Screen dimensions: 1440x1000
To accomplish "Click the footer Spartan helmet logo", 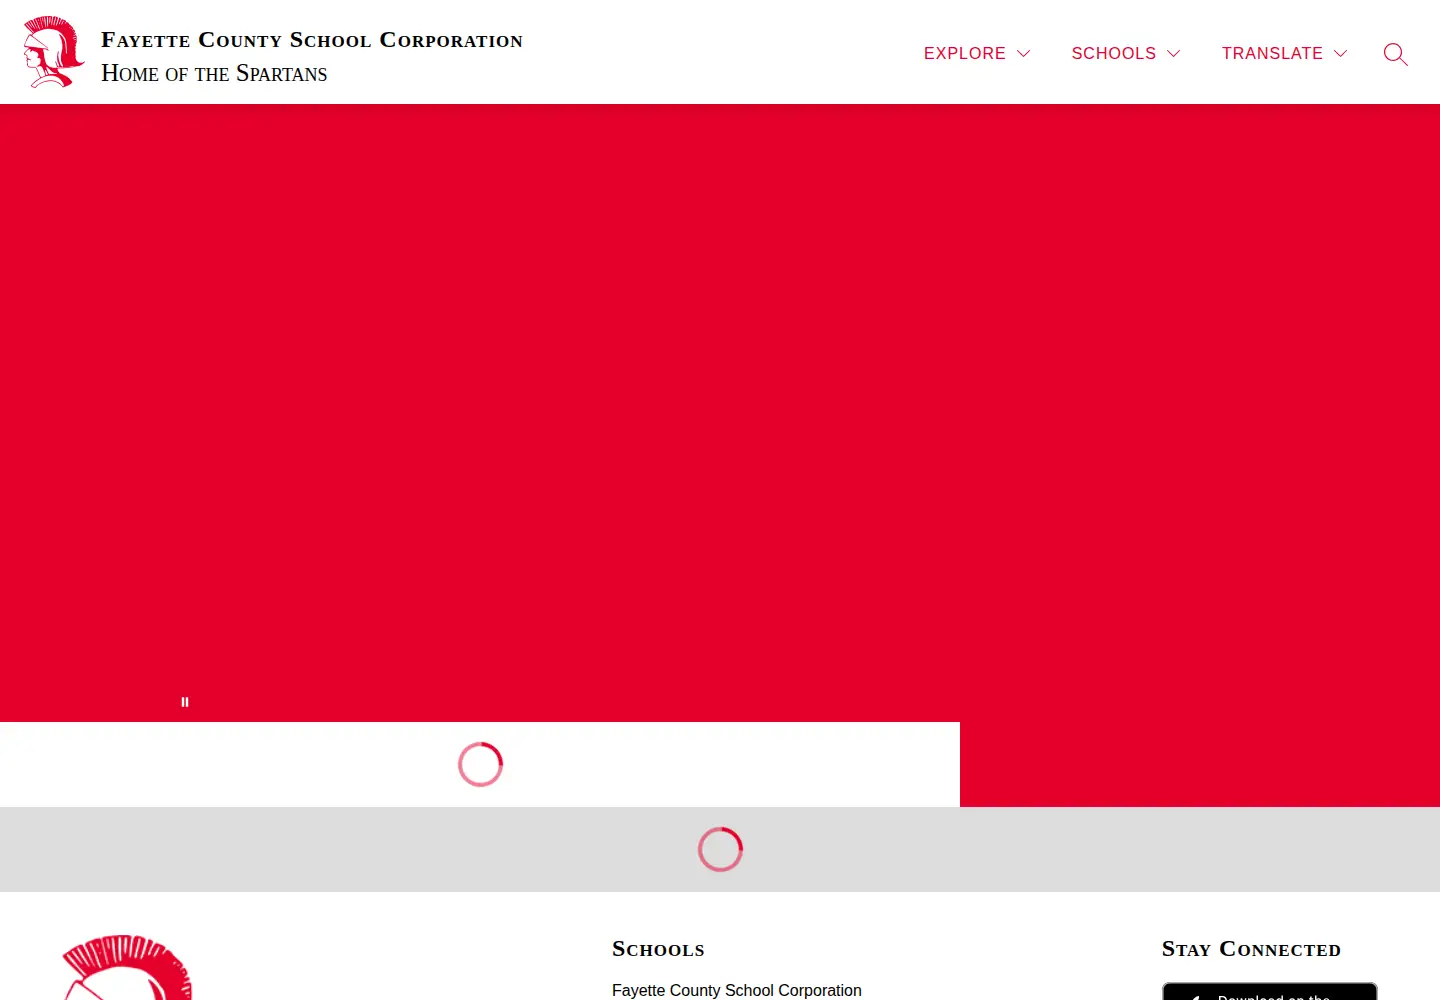I will pyautogui.click(x=127, y=967).
